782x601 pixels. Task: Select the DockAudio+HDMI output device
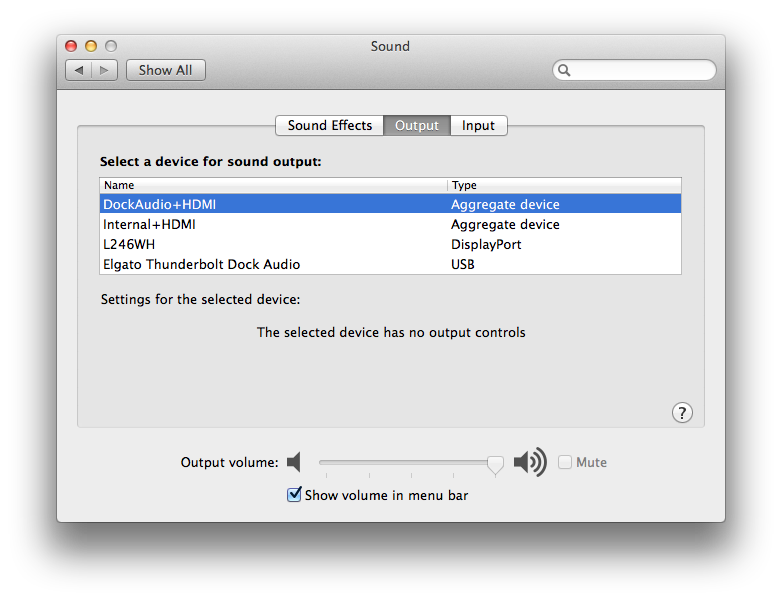tap(391, 204)
